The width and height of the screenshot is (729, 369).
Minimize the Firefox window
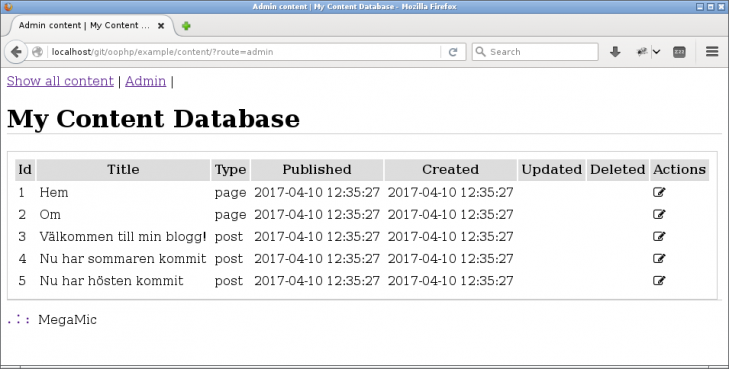tap(700, 7)
